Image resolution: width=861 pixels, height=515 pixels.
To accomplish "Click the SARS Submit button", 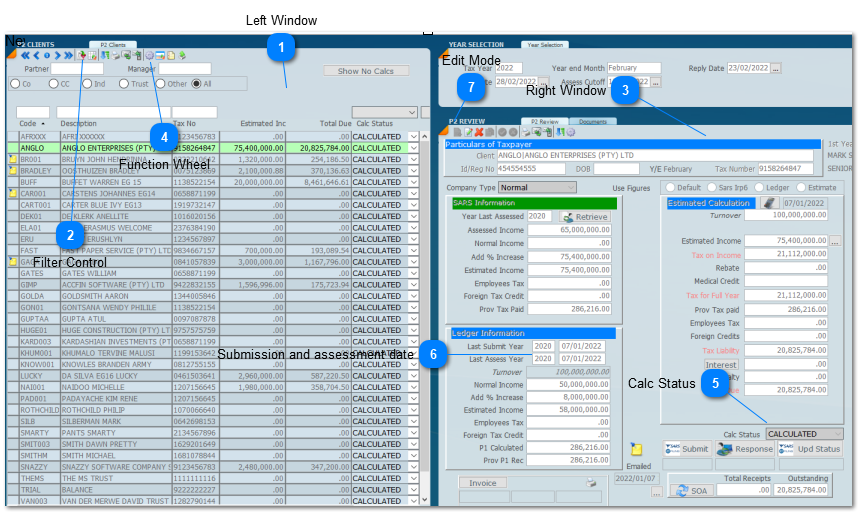I will pyautogui.click(x=685, y=450).
